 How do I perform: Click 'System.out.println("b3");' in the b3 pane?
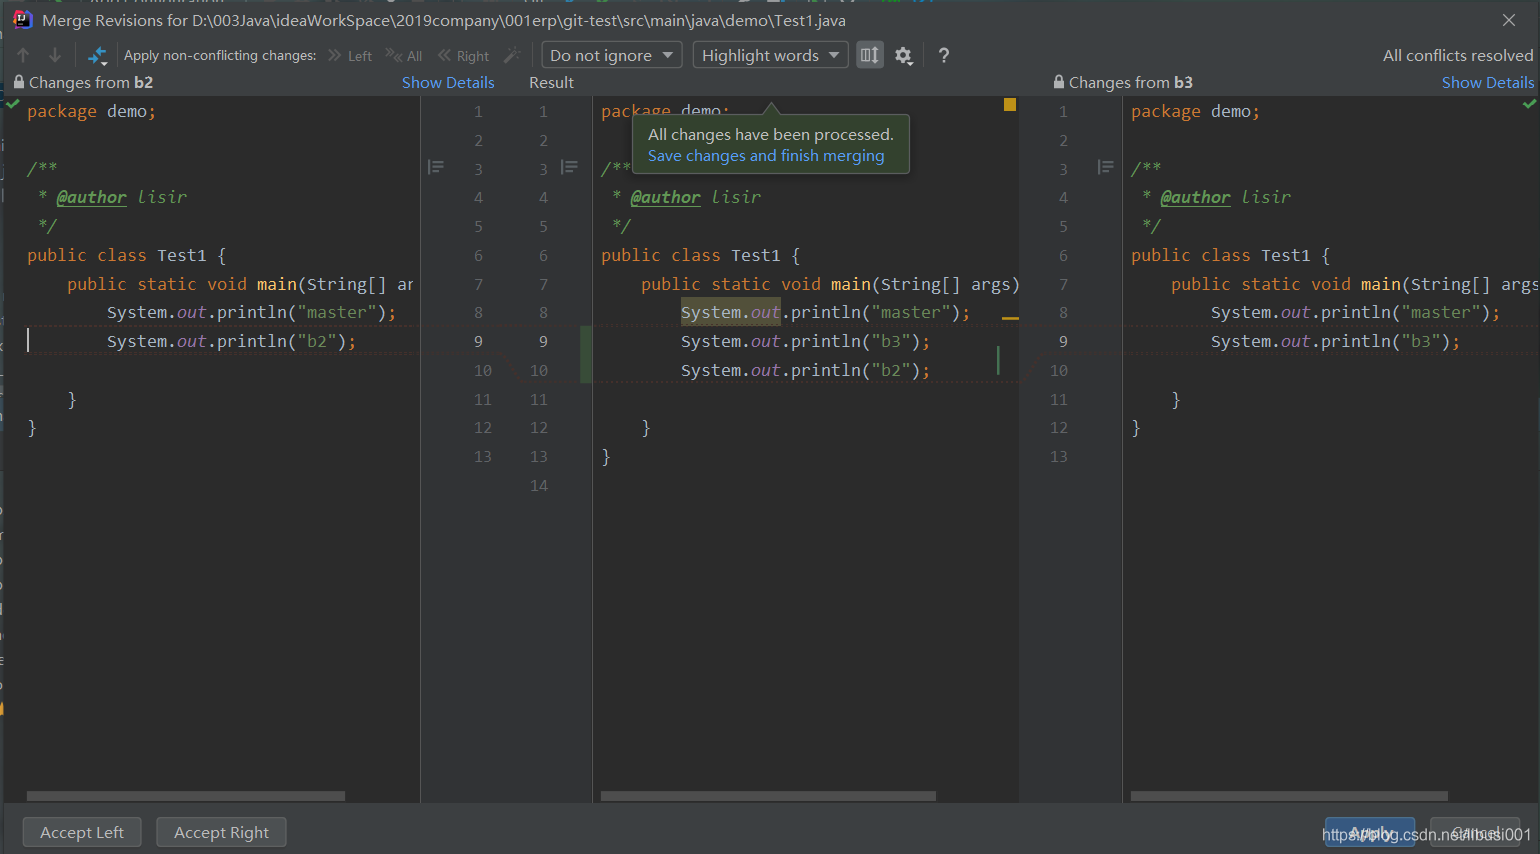click(x=1335, y=342)
